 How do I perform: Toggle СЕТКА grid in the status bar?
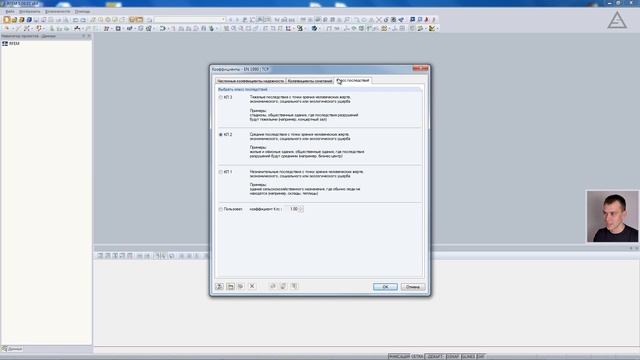pyautogui.click(x=417, y=357)
